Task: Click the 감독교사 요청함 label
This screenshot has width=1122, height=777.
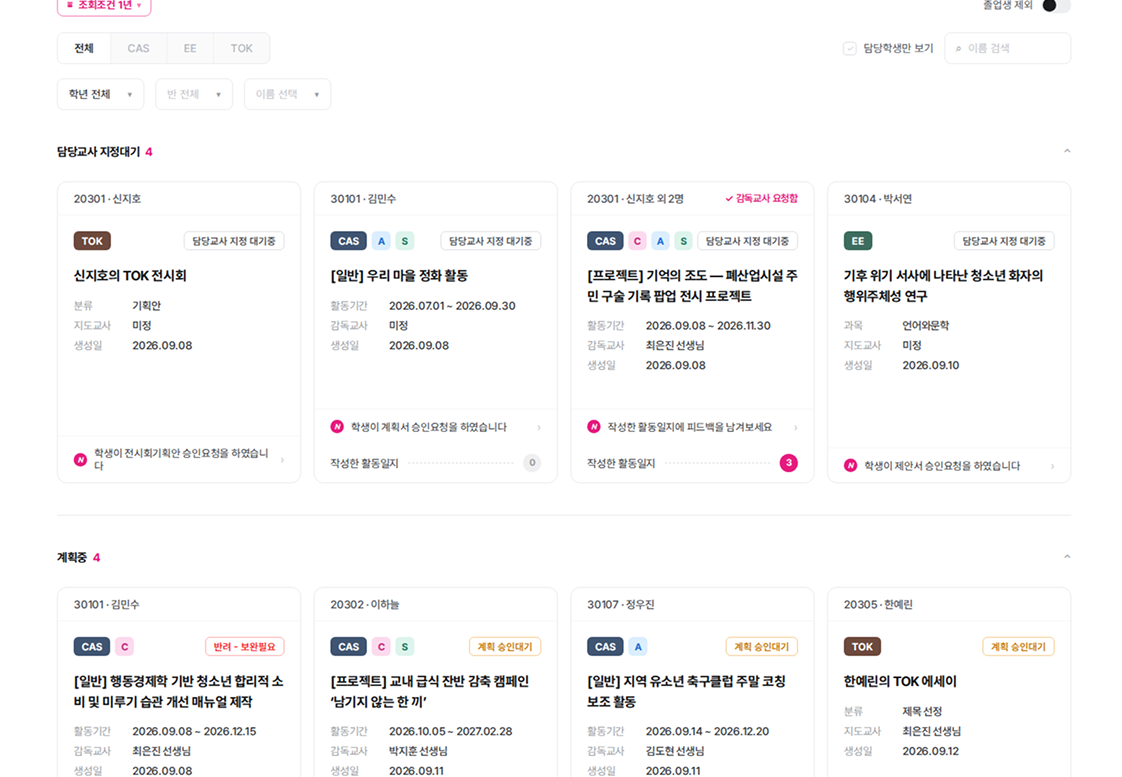Action: tap(761, 198)
